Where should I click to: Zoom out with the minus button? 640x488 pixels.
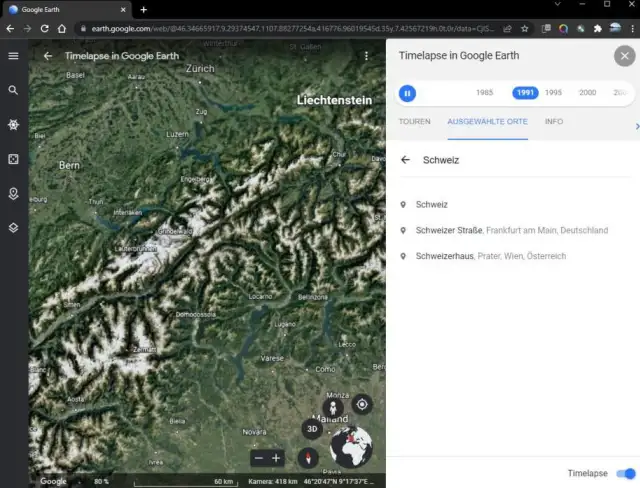click(x=259, y=458)
